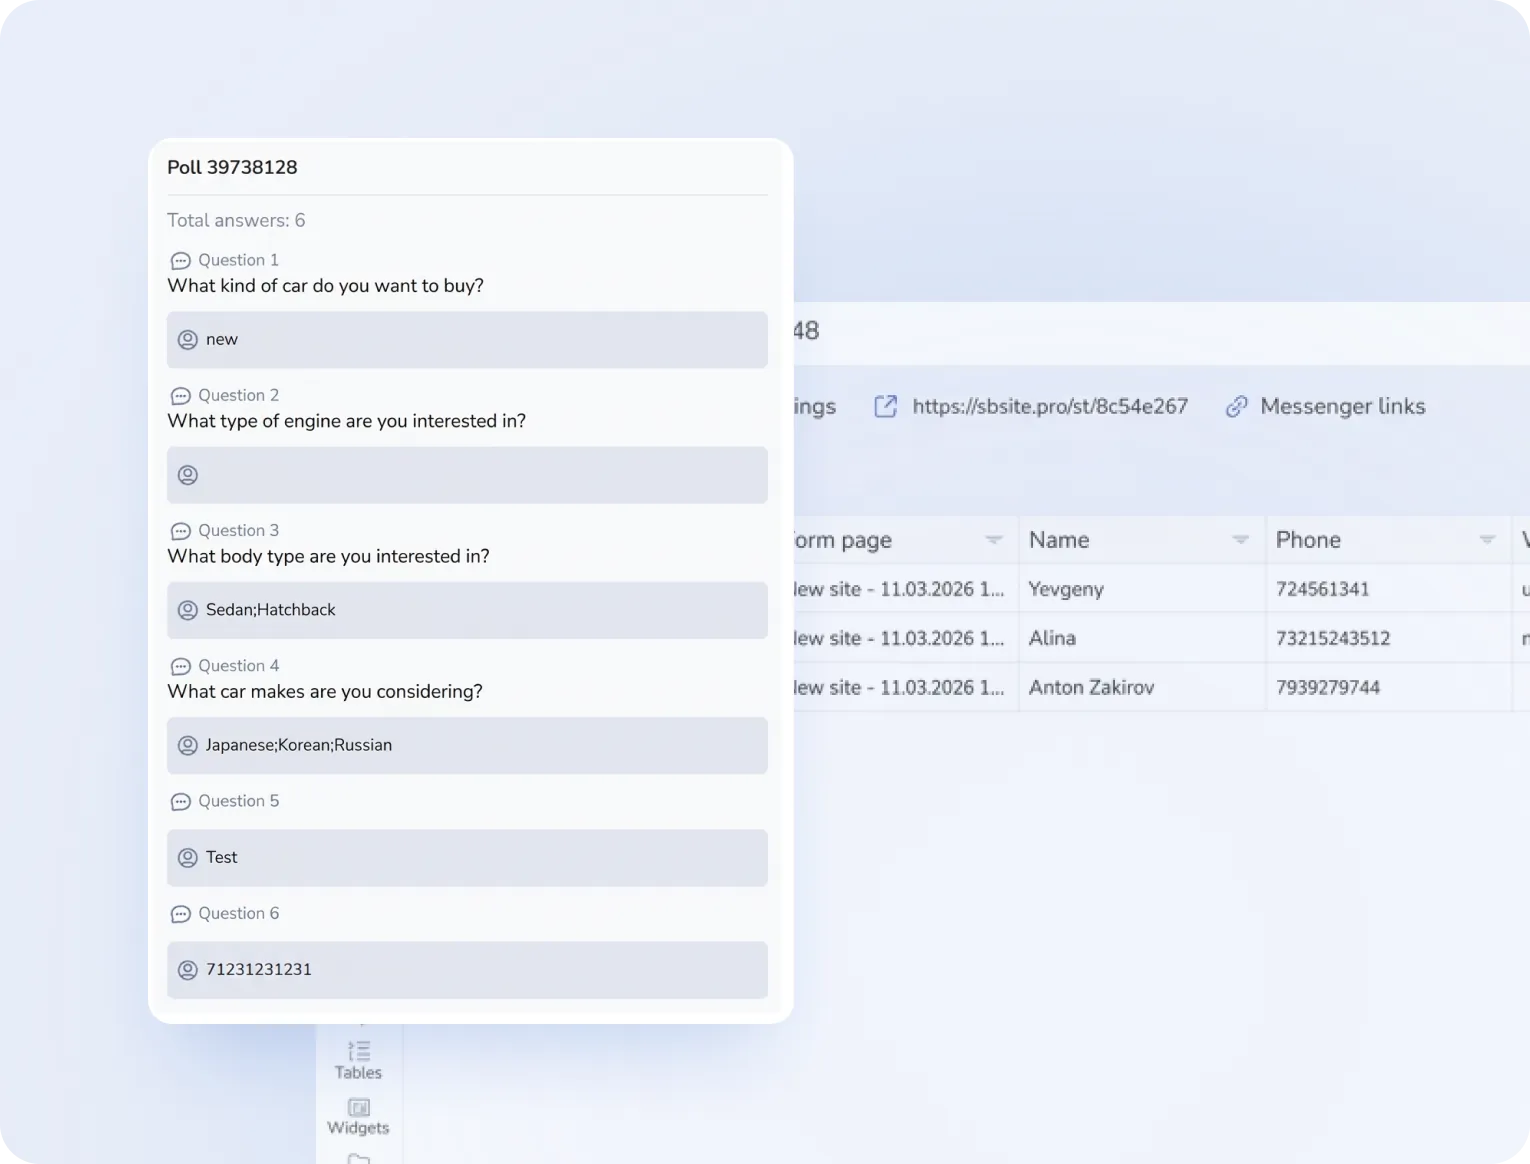The height and width of the screenshot is (1164, 1530).
Task: Click the user icon next to Sedan;Hatchback
Action: click(187, 610)
